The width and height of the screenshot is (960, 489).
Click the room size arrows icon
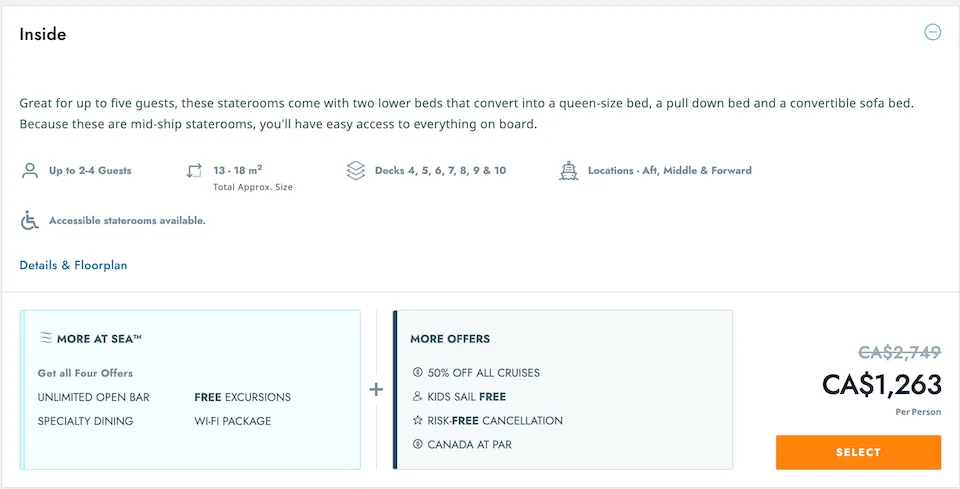[194, 171]
